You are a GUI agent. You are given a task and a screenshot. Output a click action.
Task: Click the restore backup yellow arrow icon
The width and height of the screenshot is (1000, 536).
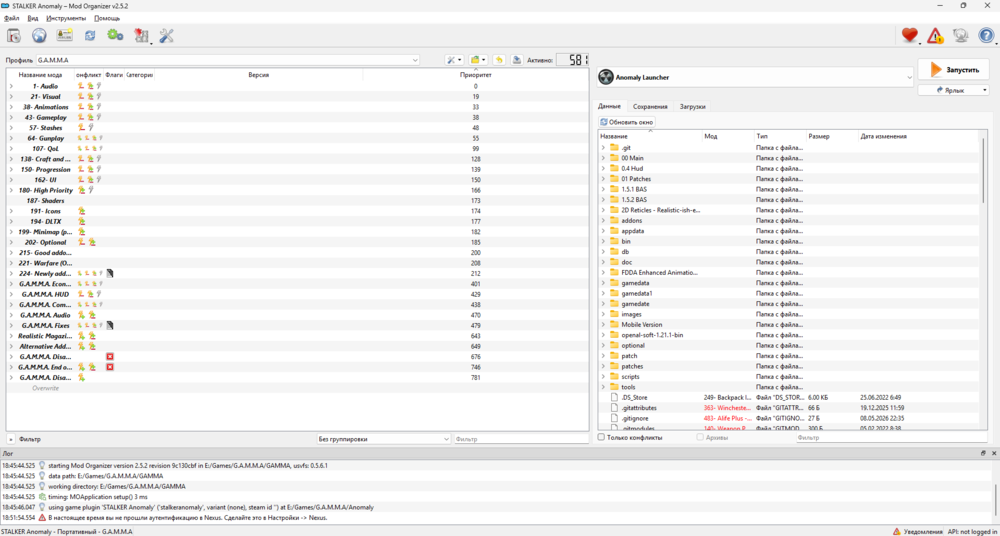click(x=499, y=60)
